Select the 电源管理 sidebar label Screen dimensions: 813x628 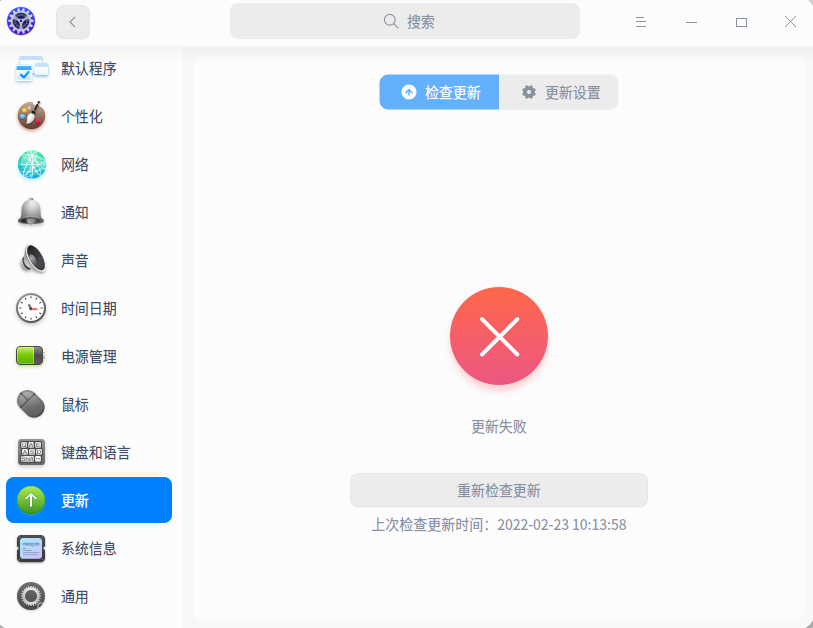click(x=89, y=356)
